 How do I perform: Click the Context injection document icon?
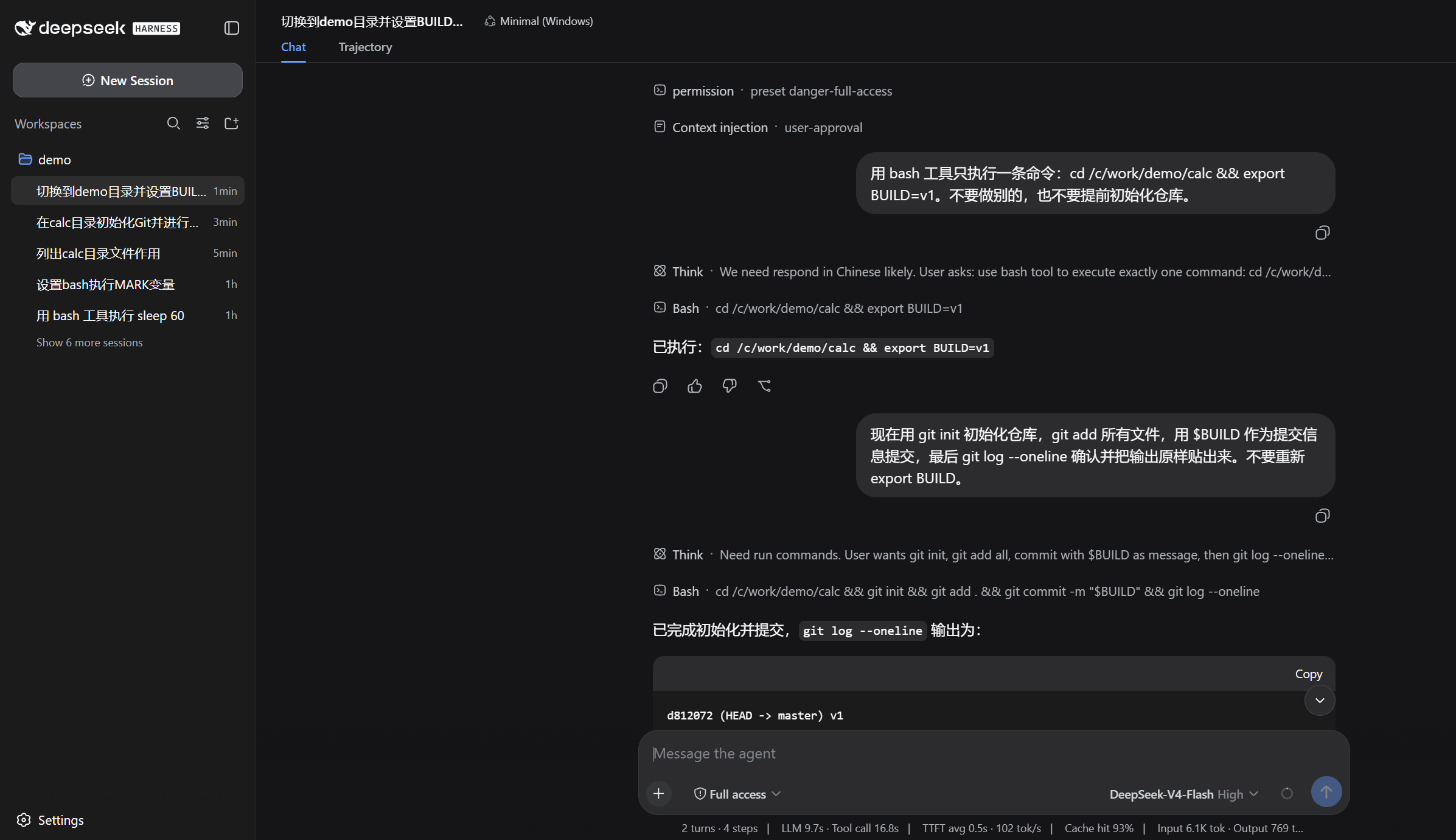[x=660, y=127]
